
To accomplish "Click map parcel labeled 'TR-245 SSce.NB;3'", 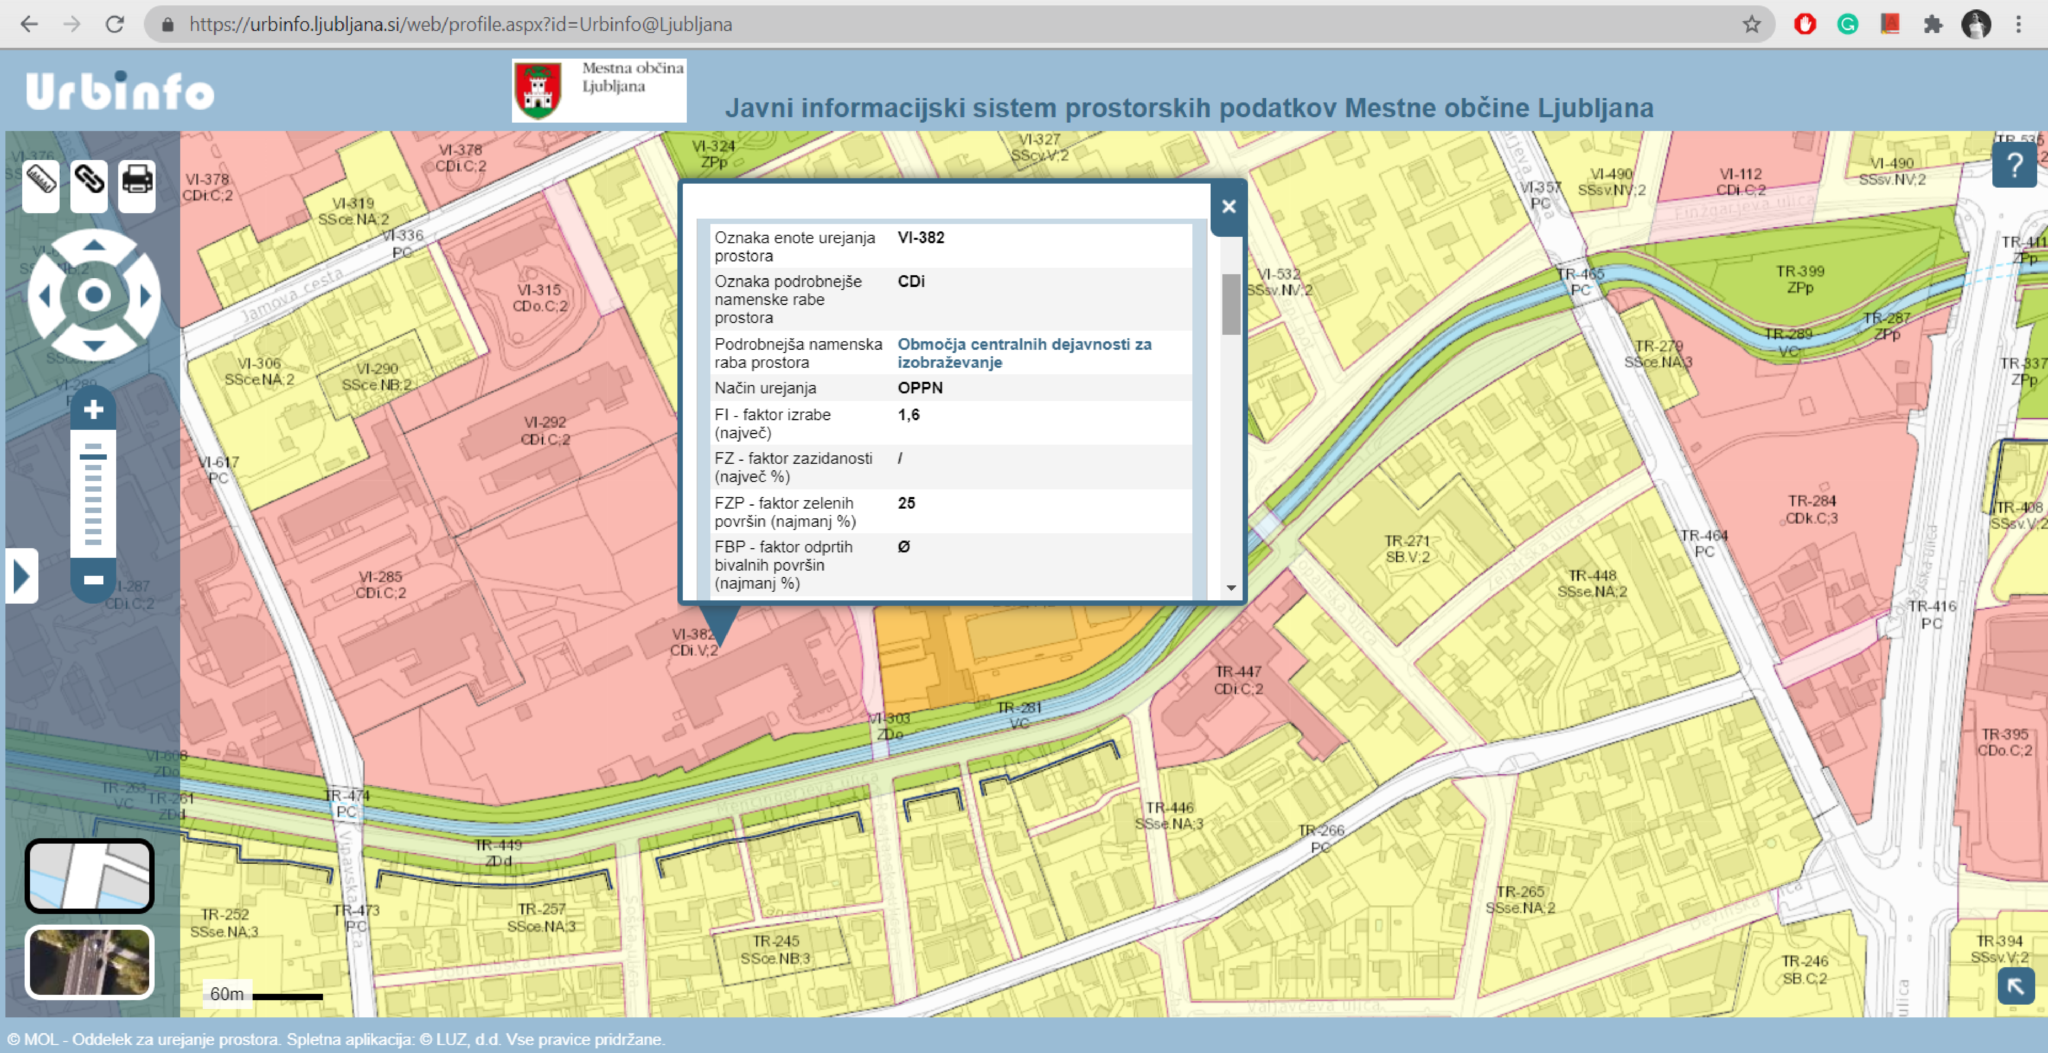I will coord(776,950).
